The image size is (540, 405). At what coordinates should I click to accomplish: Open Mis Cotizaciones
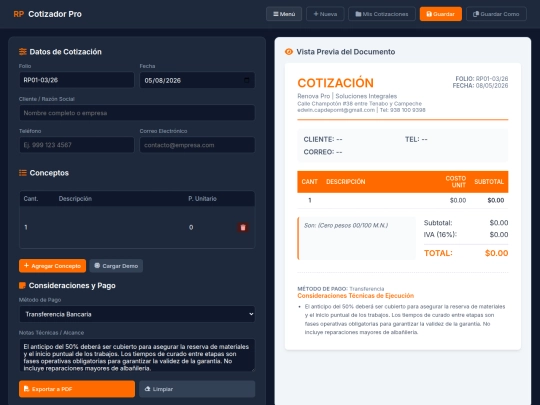click(382, 14)
